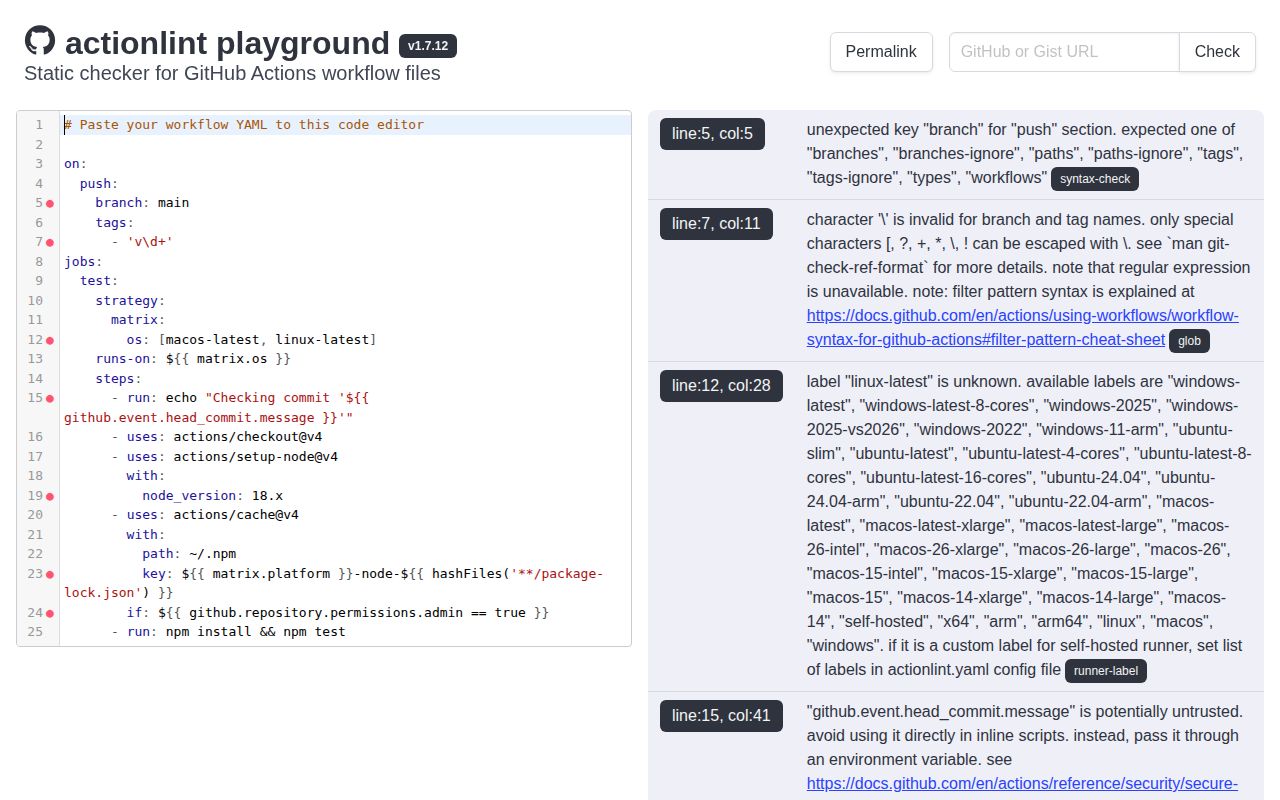Screen dimensions: 1280x800
Task: Click the runner-label rule badge
Action: click(1105, 671)
